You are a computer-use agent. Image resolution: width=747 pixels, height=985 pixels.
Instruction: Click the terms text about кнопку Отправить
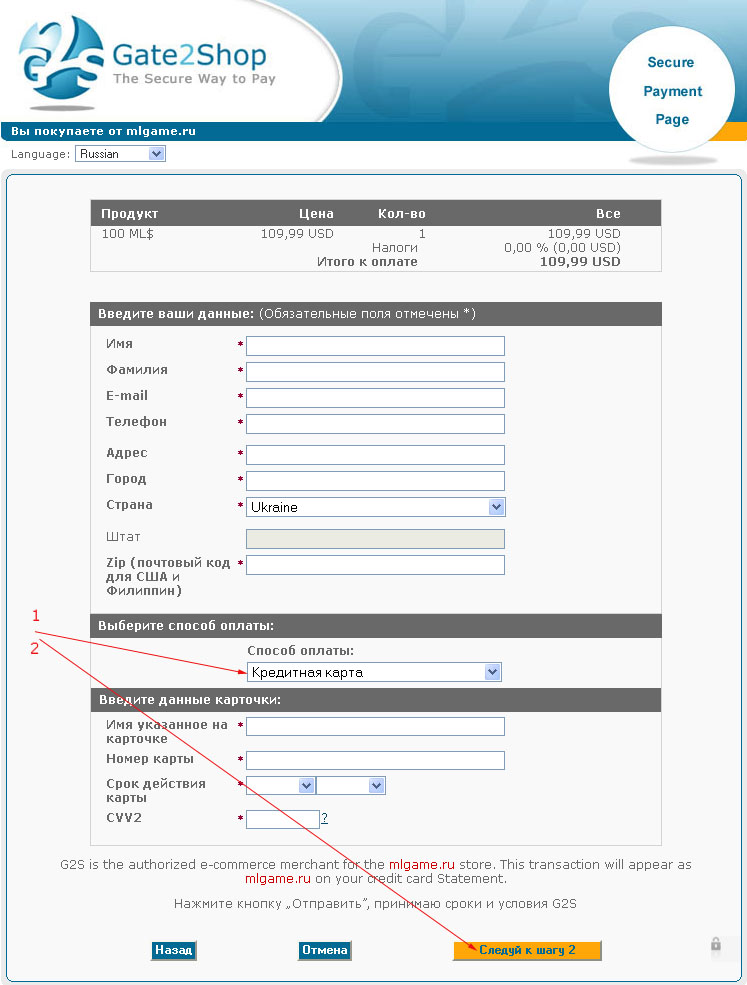pos(375,904)
